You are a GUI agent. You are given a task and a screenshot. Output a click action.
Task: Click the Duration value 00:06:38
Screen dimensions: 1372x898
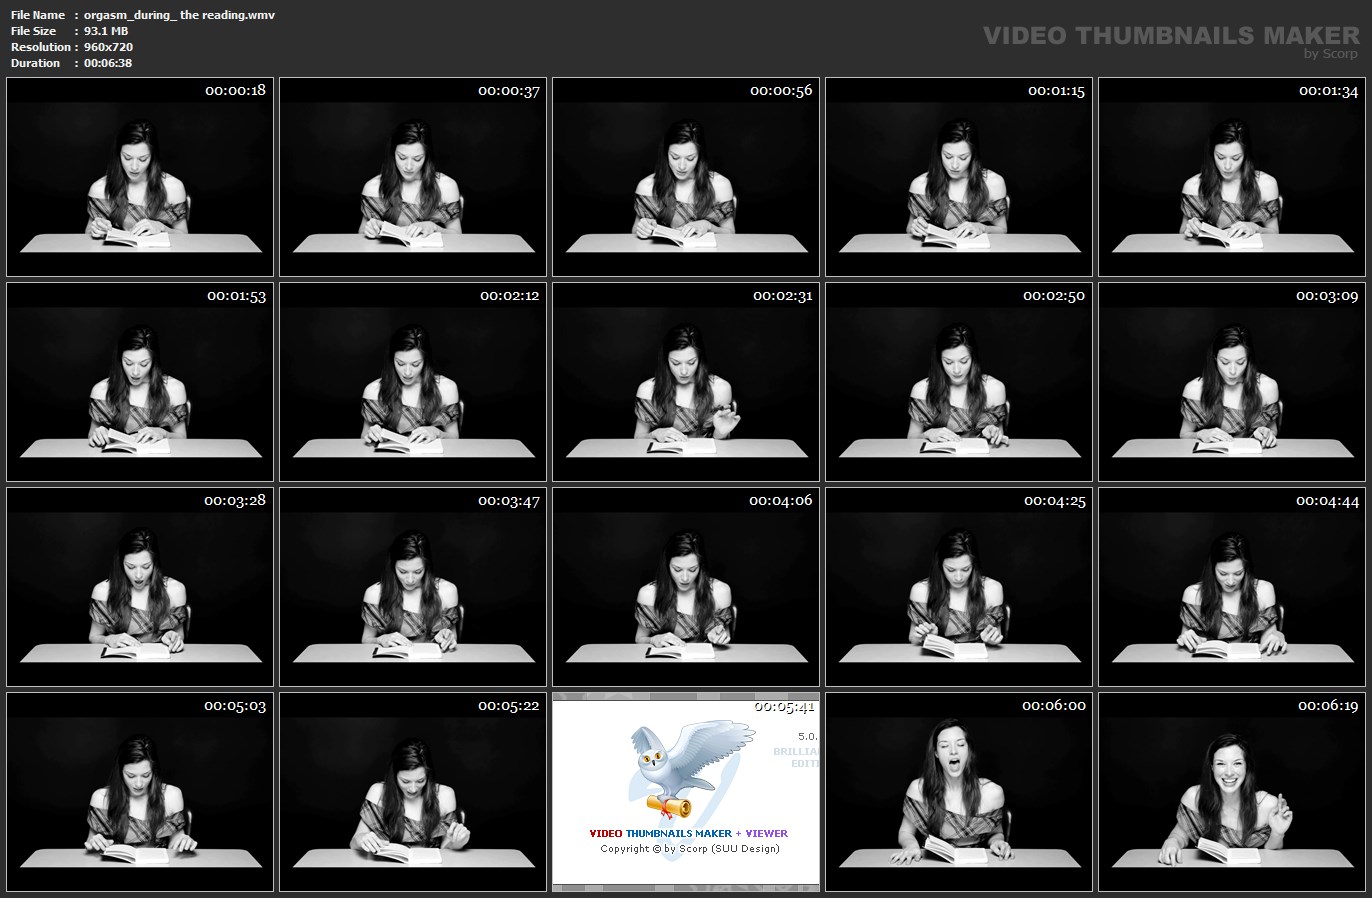108,63
